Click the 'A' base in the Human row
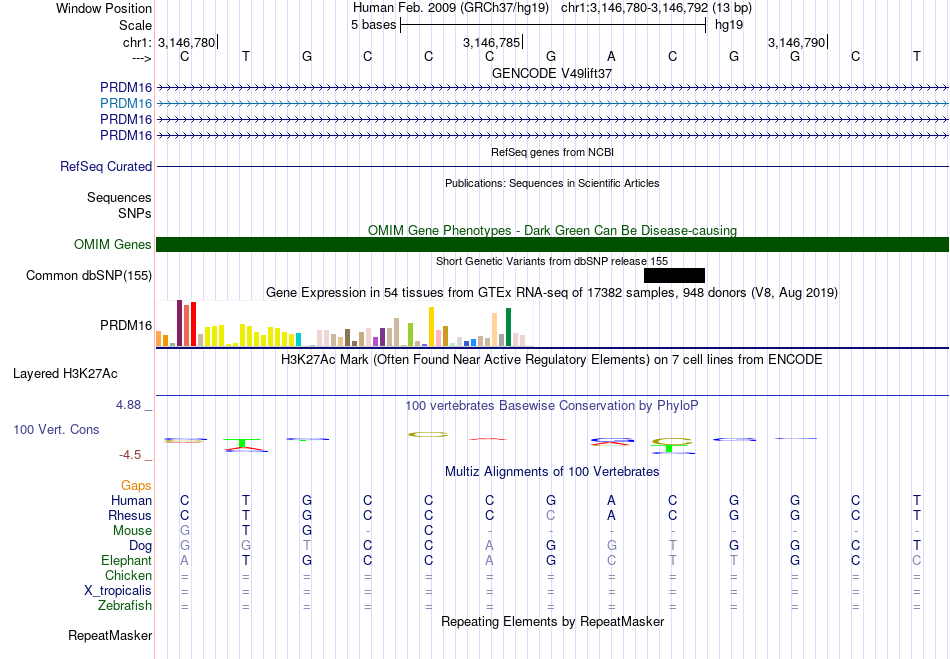The image size is (950, 659). [x=611, y=500]
